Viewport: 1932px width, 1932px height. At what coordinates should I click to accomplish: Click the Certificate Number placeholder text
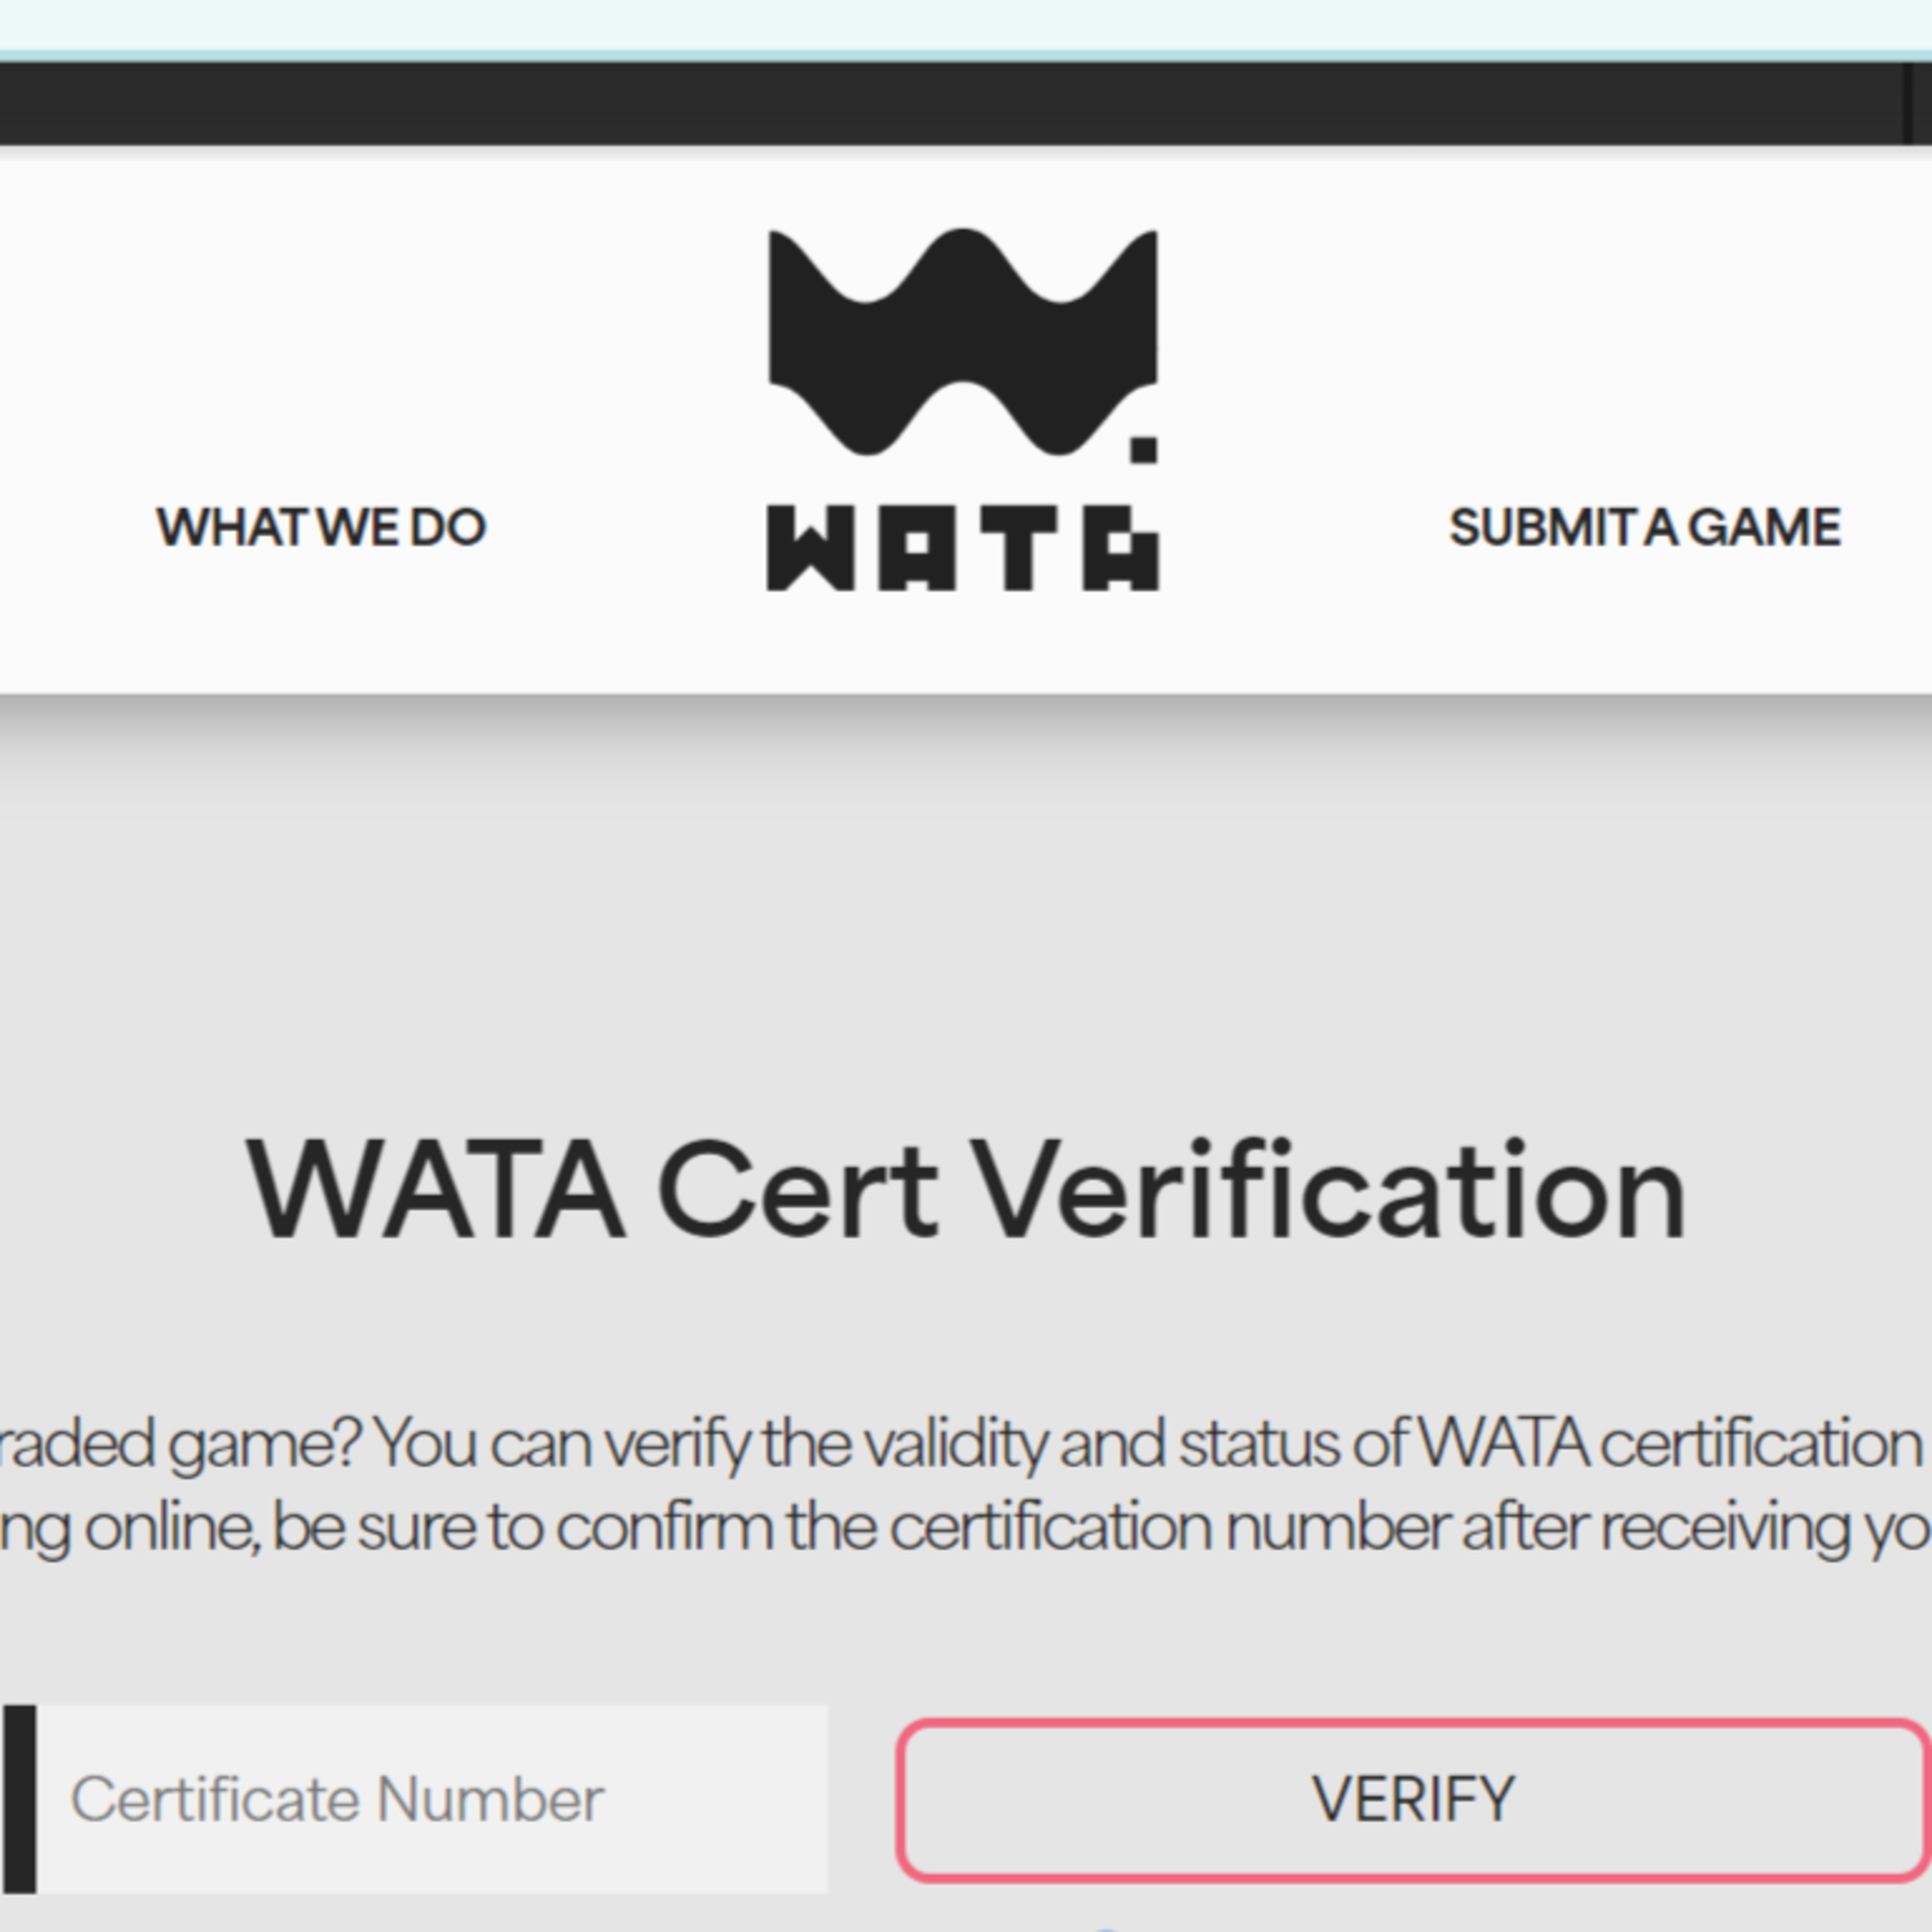coord(337,1799)
